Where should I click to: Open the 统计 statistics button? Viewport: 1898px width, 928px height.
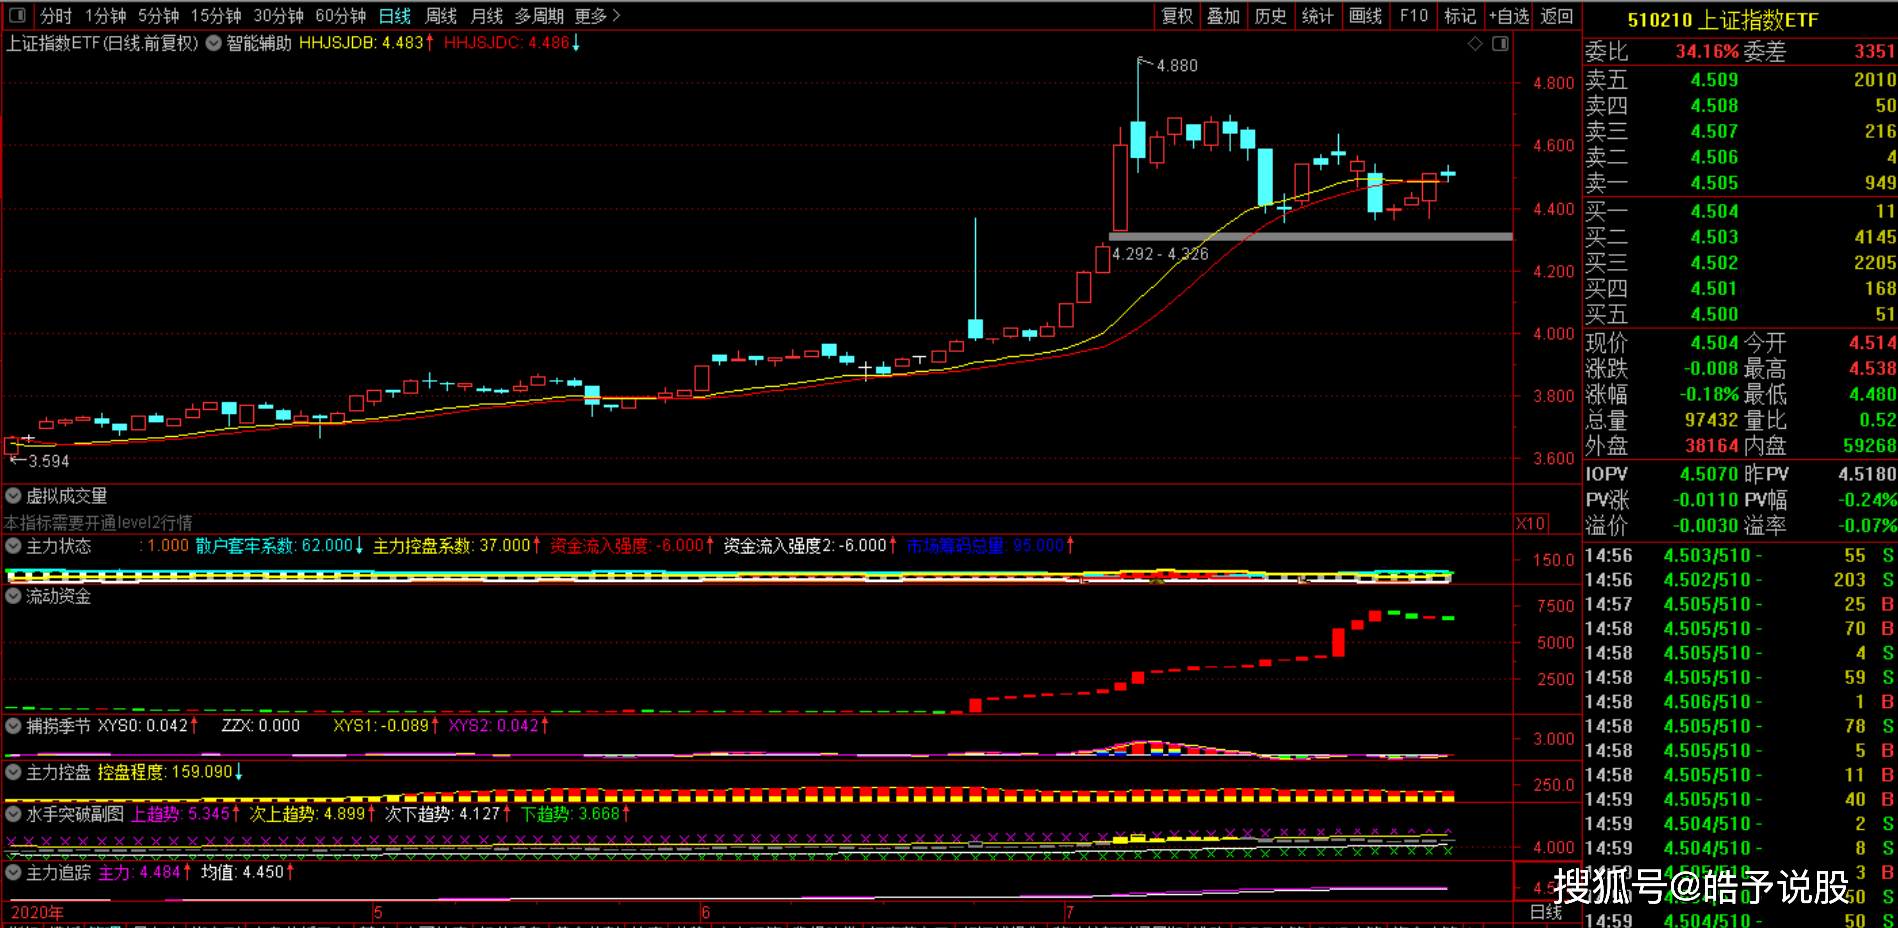click(x=1317, y=16)
